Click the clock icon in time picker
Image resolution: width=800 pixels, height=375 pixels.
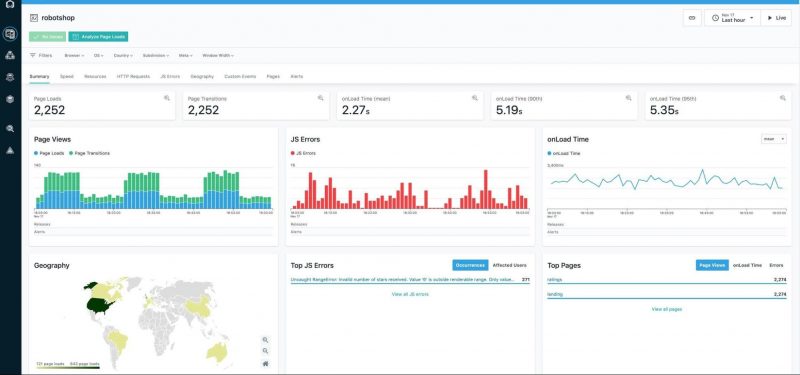715,18
